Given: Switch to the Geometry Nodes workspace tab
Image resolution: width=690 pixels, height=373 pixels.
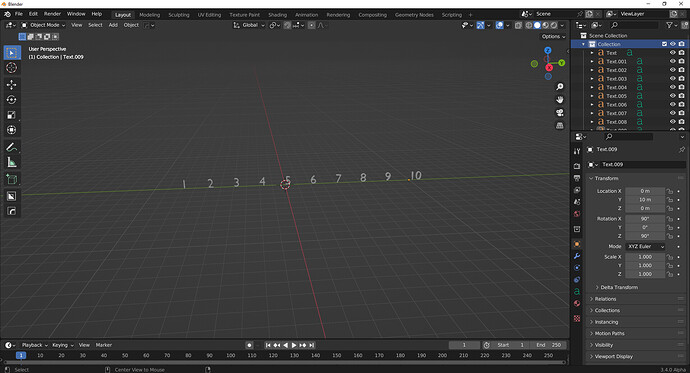Looking at the screenshot, I should (414, 15).
